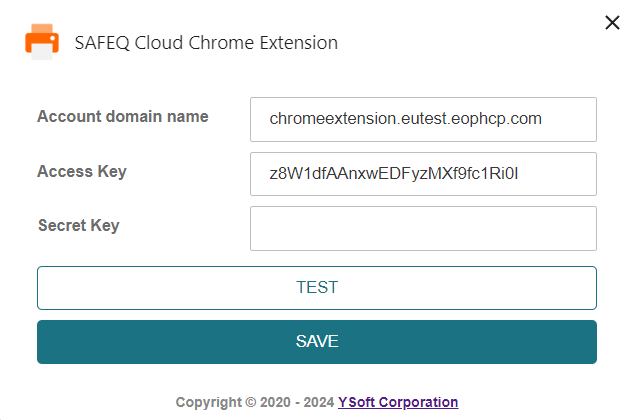Close the SAFEQ Cloud extension dialog
The width and height of the screenshot is (633, 420).
[613, 23]
